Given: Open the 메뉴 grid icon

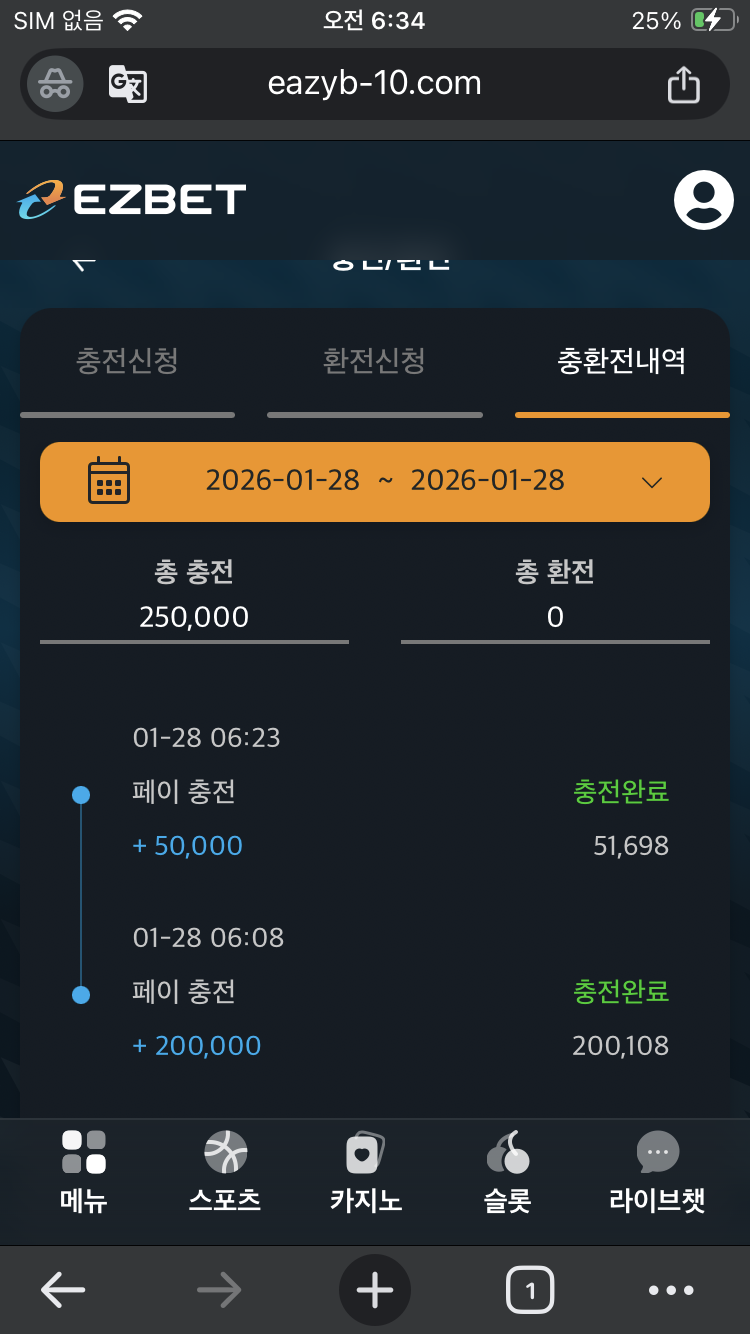Looking at the screenshot, I should (83, 1153).
